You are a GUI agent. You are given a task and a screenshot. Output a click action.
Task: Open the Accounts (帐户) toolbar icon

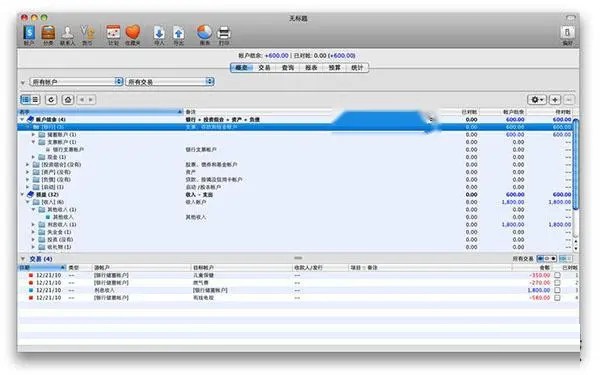tap(29, 34)
